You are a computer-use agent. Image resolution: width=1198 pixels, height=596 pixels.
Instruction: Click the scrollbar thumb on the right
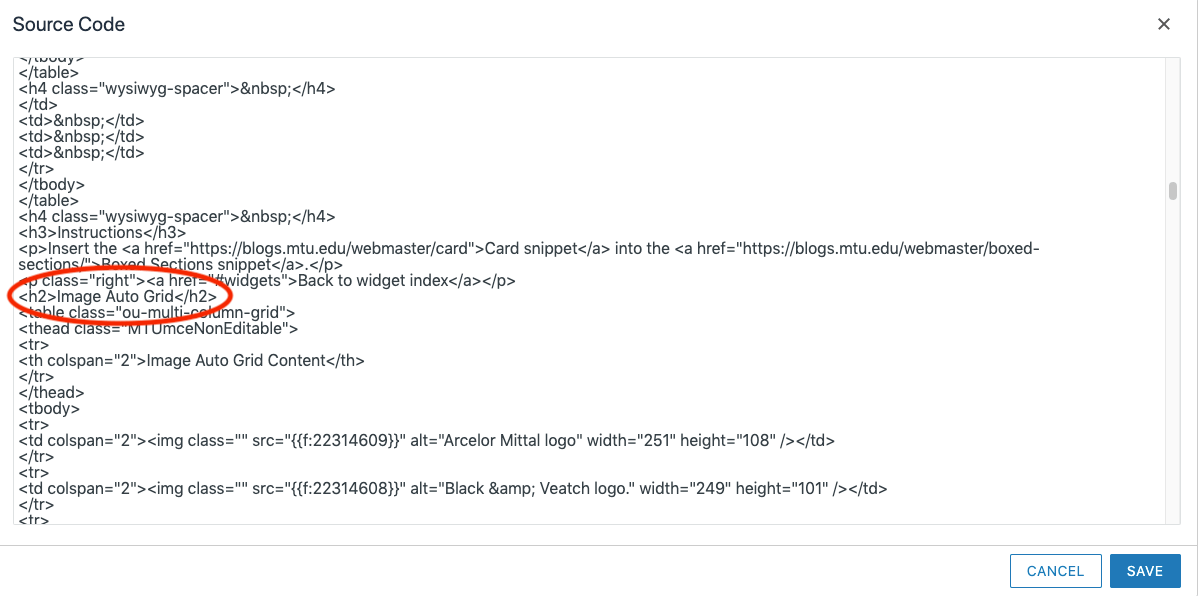coord(1171,188)
